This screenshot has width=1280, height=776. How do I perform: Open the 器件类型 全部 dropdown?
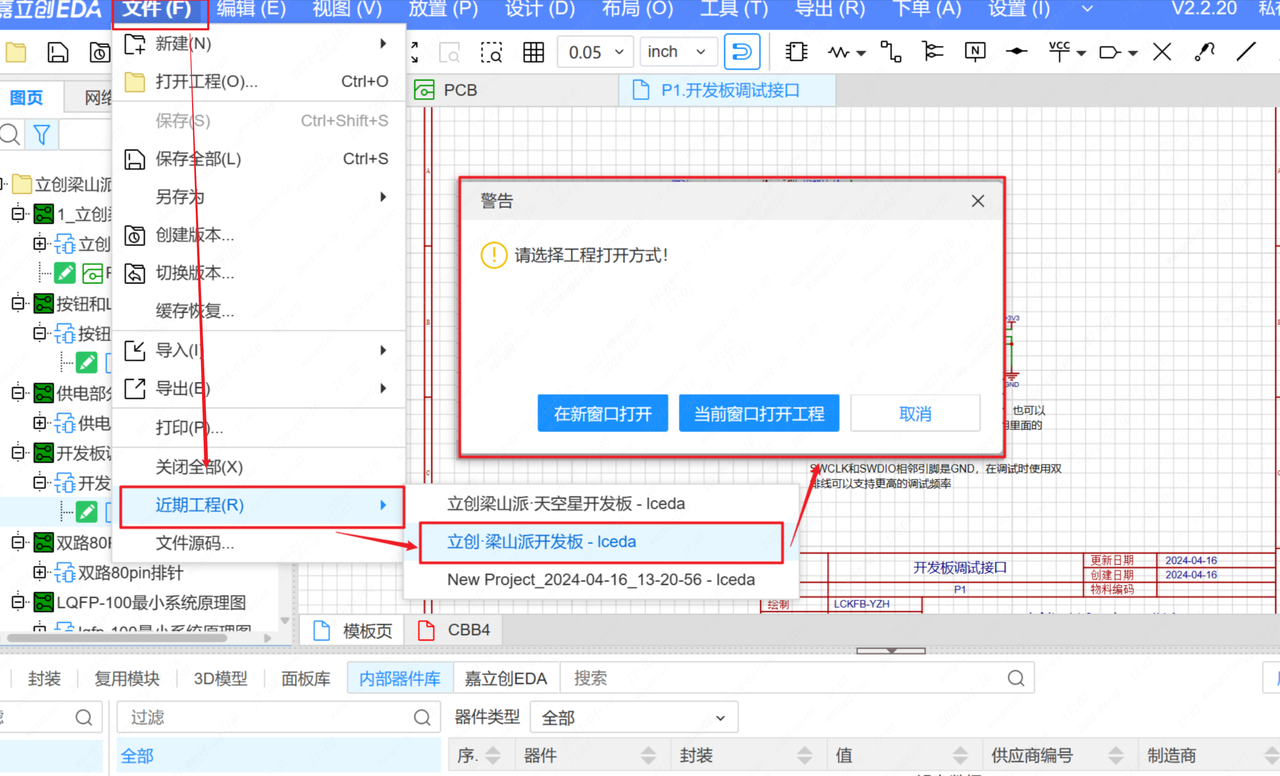(634, 717)
